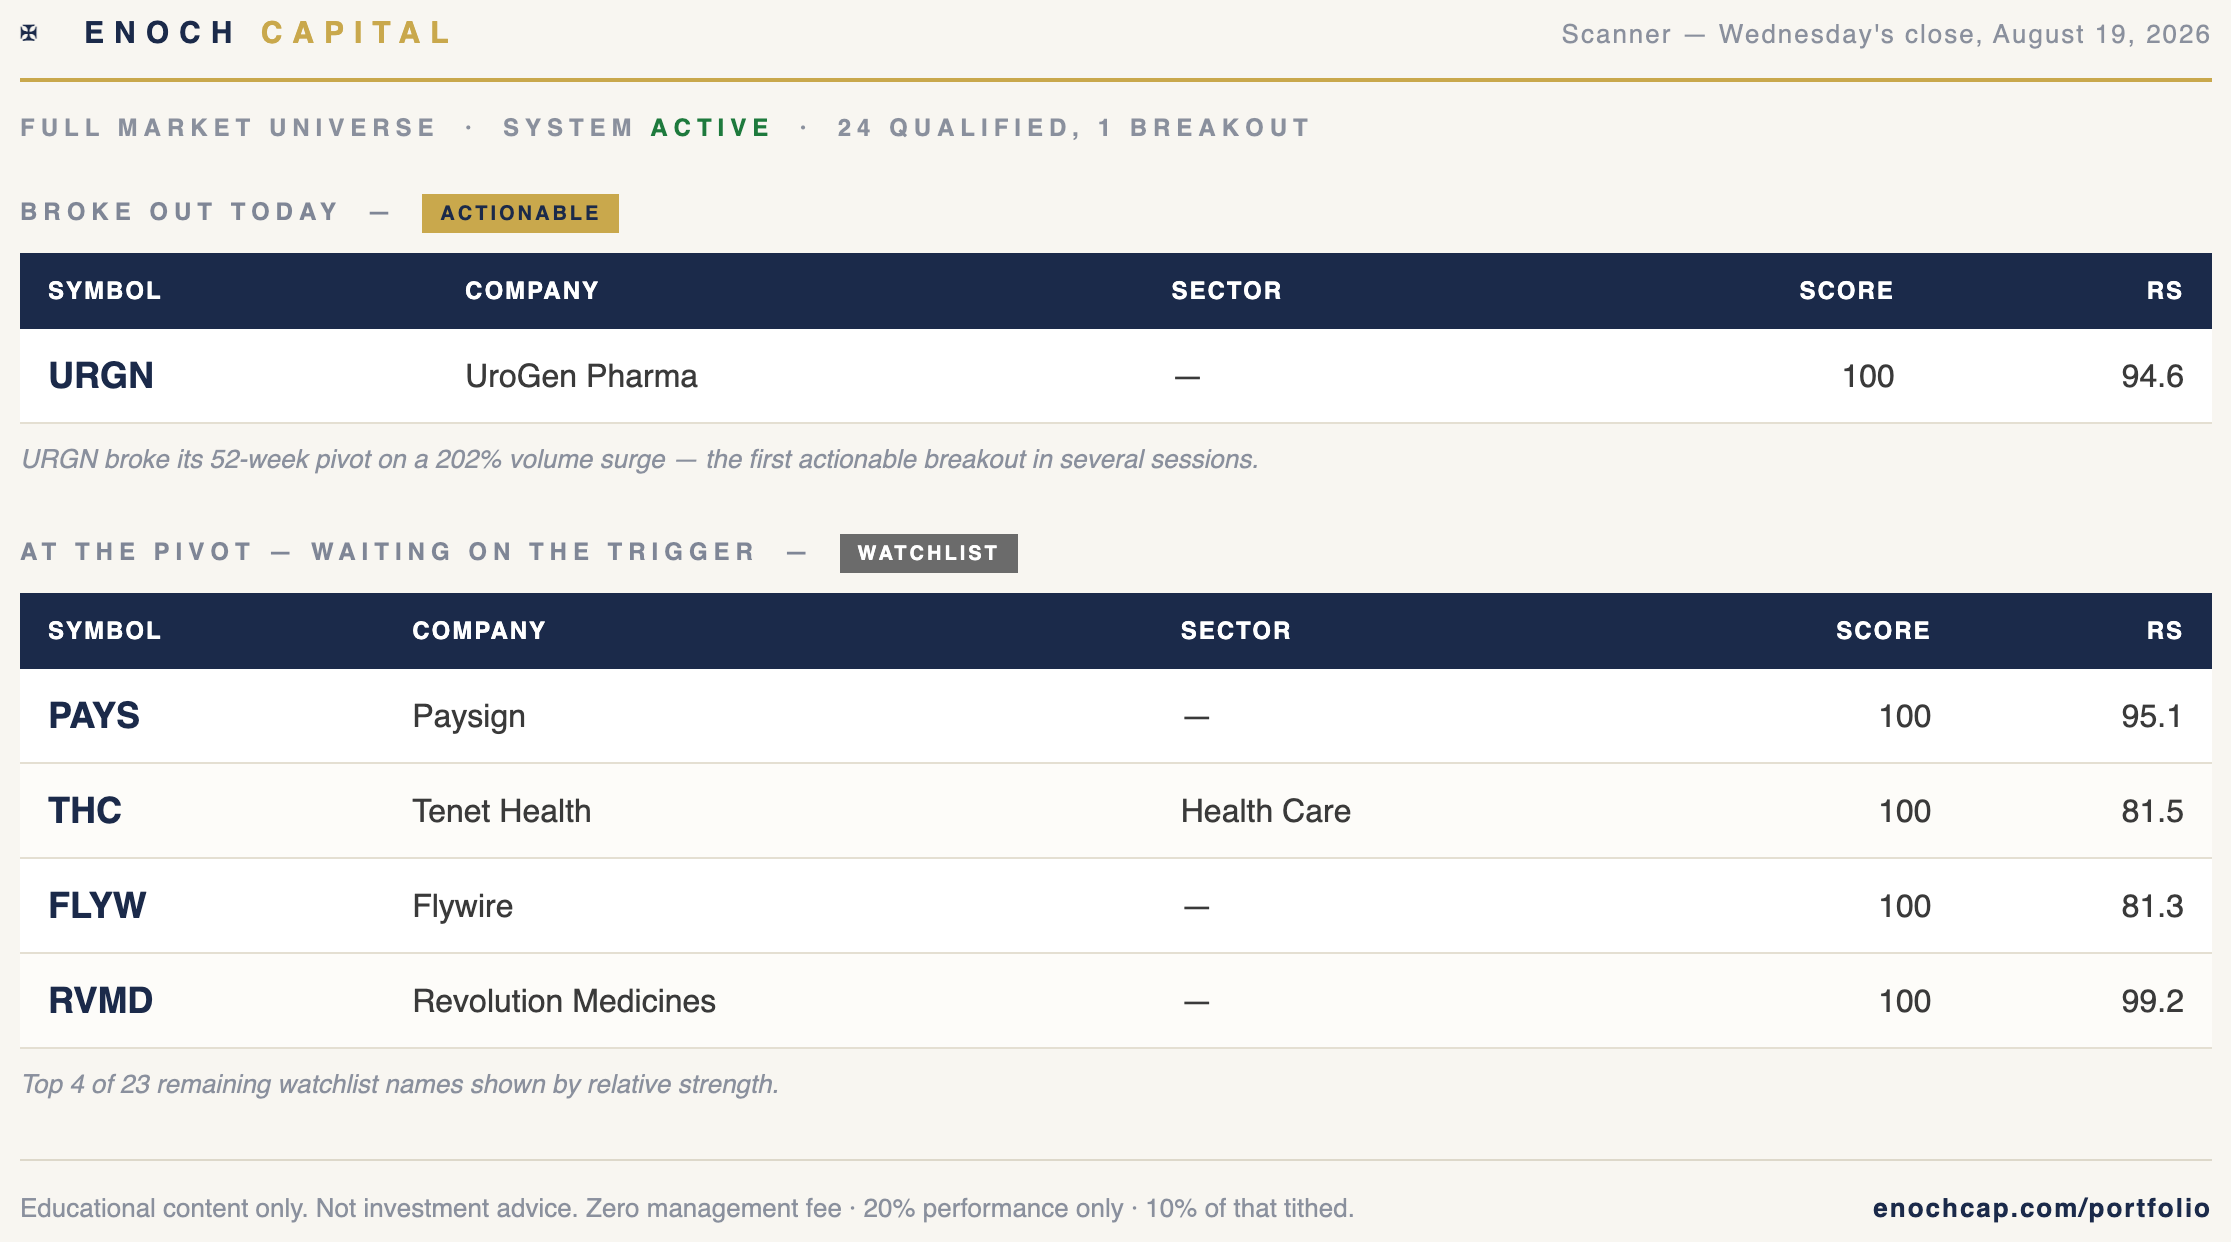This screenshot has height=1242, width=2231.
Task: Click the Tenet Health company name
Action: point(502,811)
